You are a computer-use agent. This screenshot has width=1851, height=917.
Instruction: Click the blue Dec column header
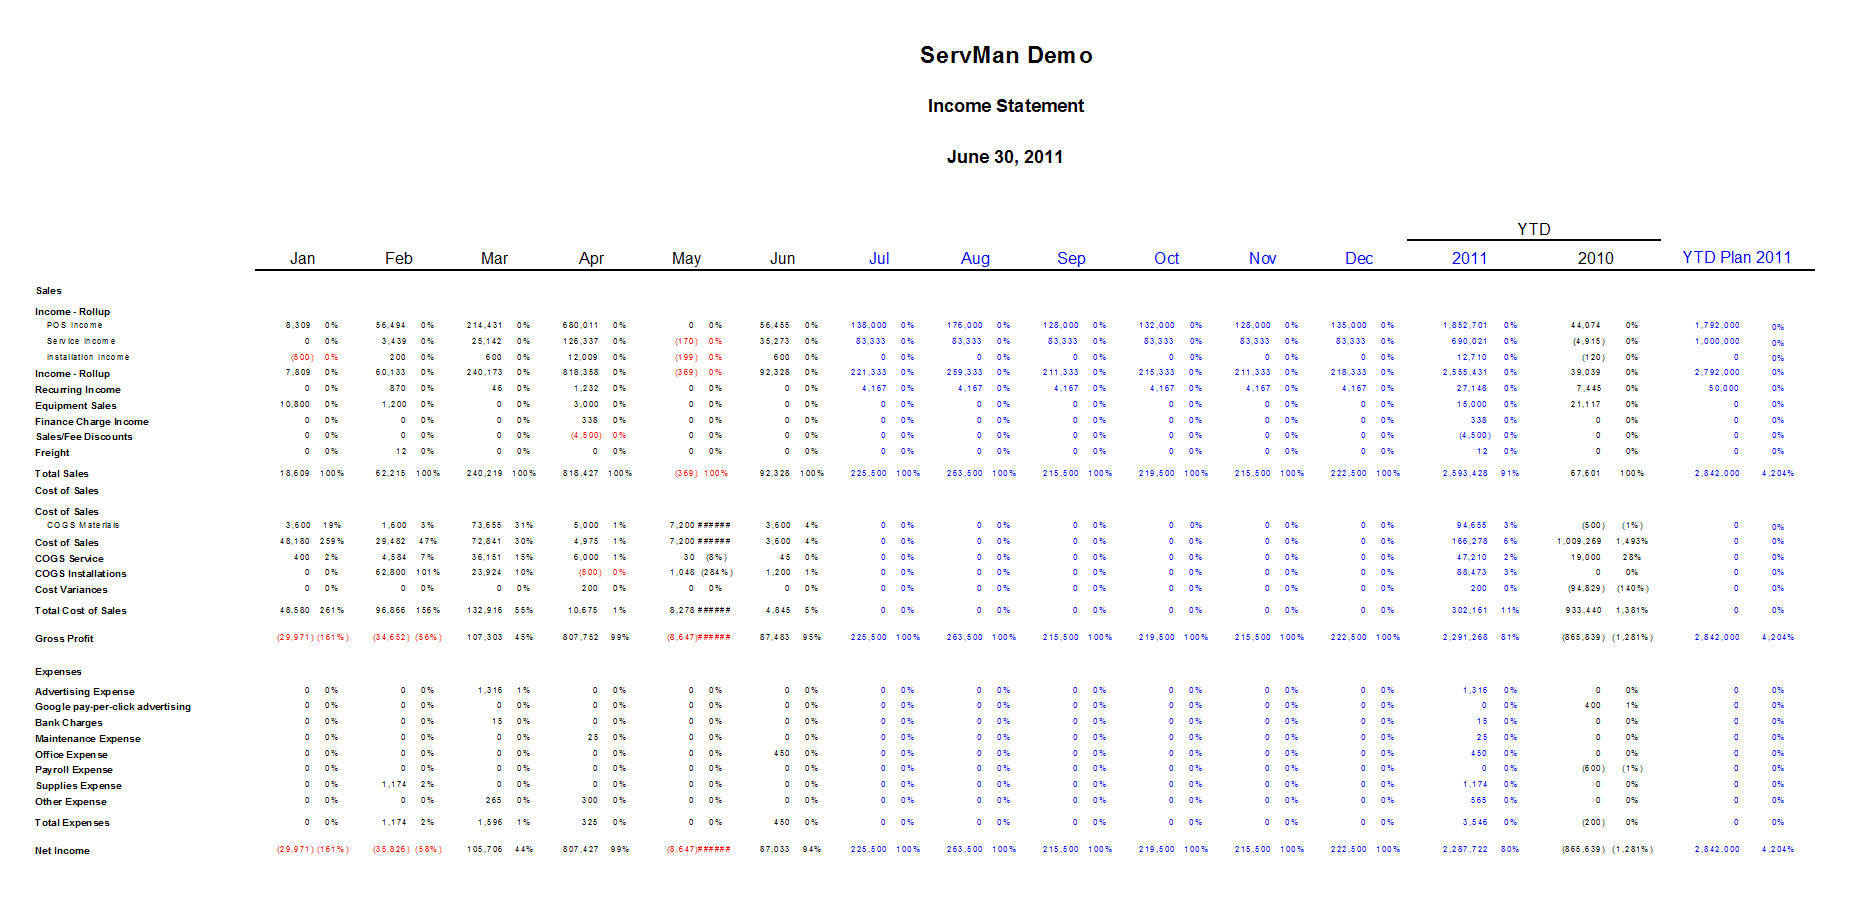[1358, 258]
